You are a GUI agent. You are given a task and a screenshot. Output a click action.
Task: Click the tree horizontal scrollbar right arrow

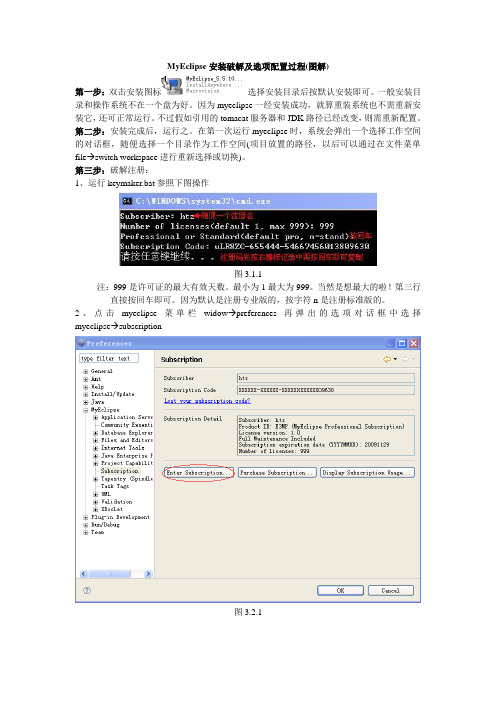(x=149, y=574)
